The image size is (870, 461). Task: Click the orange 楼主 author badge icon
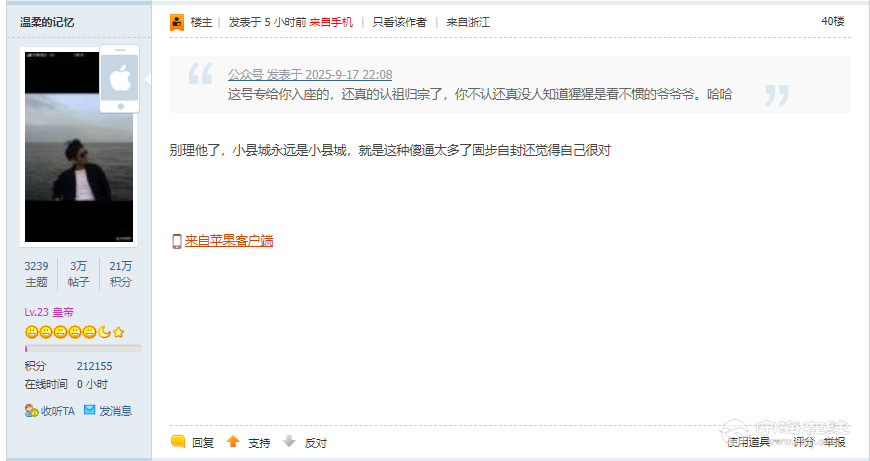click(177, 22)
